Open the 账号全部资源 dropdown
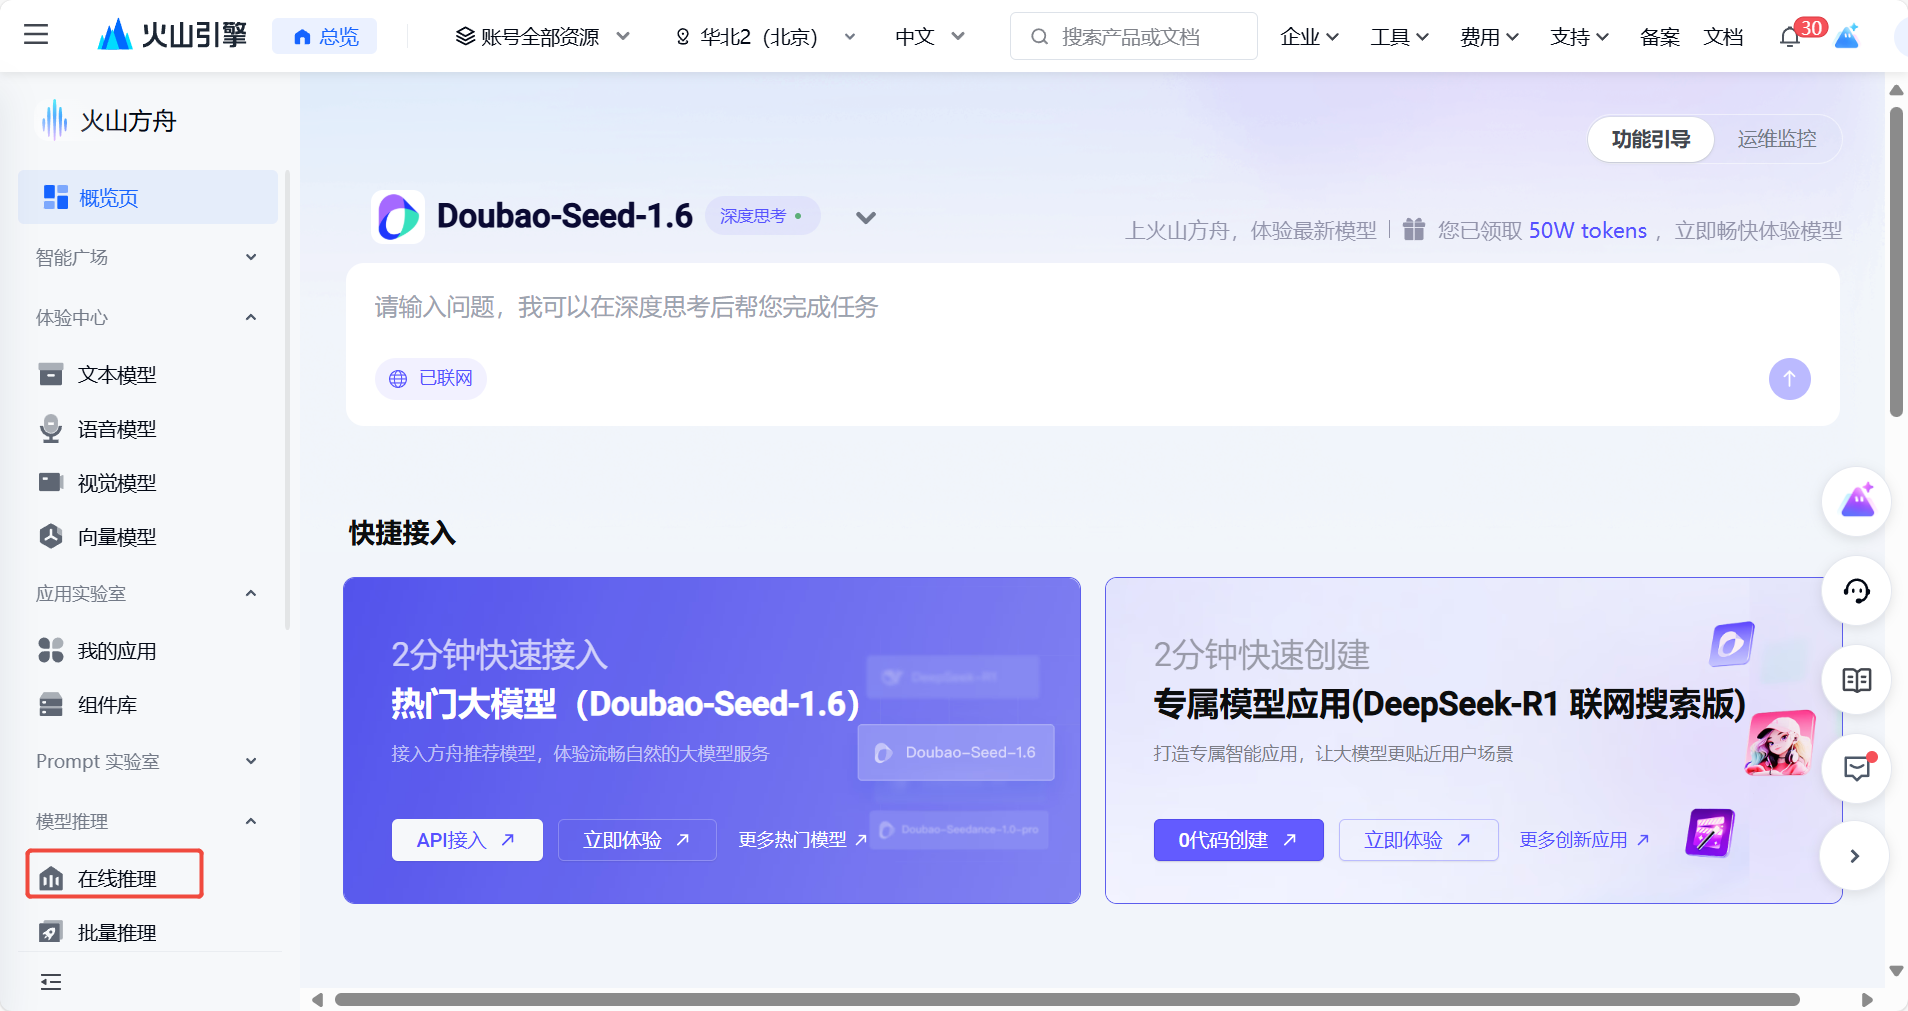The width and height of the screenshot is (1908, 1011). click(543, 37)
